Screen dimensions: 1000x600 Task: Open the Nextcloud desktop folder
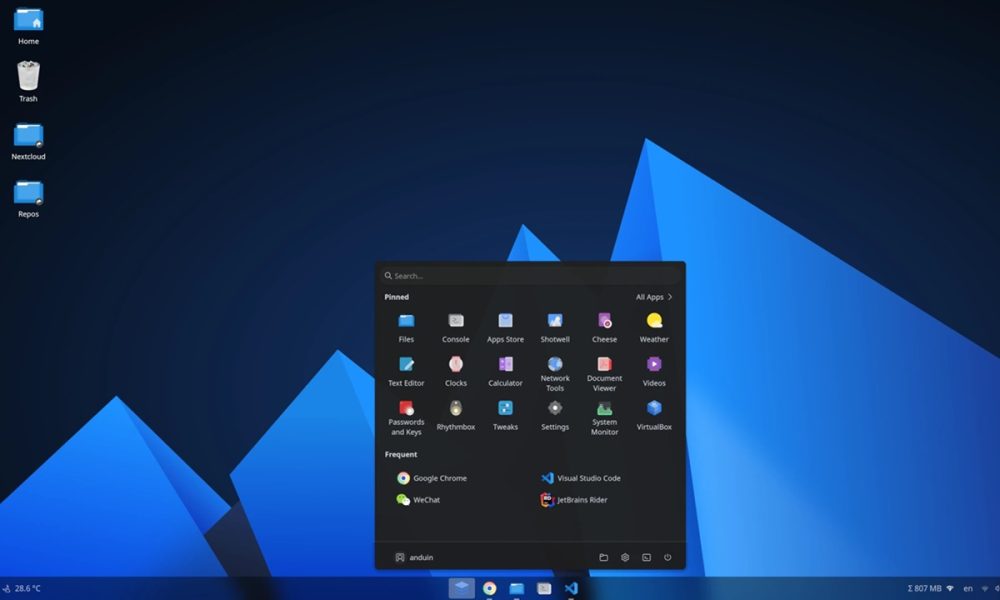click(28, 141)
